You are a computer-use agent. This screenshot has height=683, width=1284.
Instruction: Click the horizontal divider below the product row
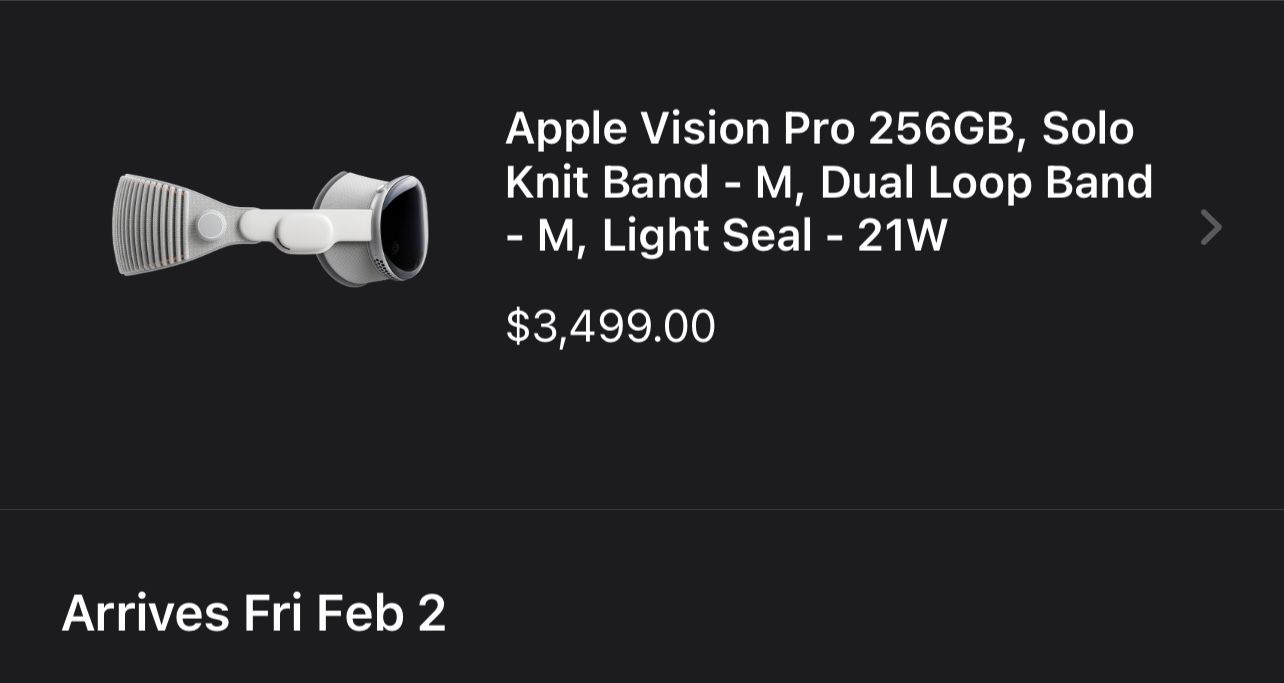tap(642, 509)
